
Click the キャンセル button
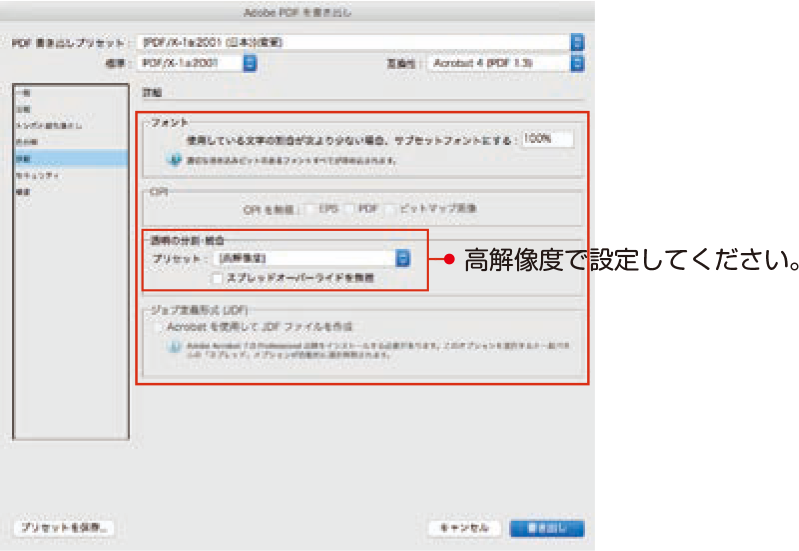pos(464,528)
